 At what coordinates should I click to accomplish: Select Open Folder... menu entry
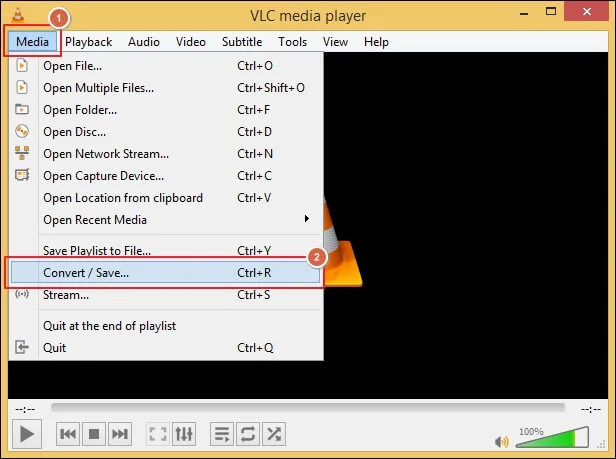pos(165,110)
